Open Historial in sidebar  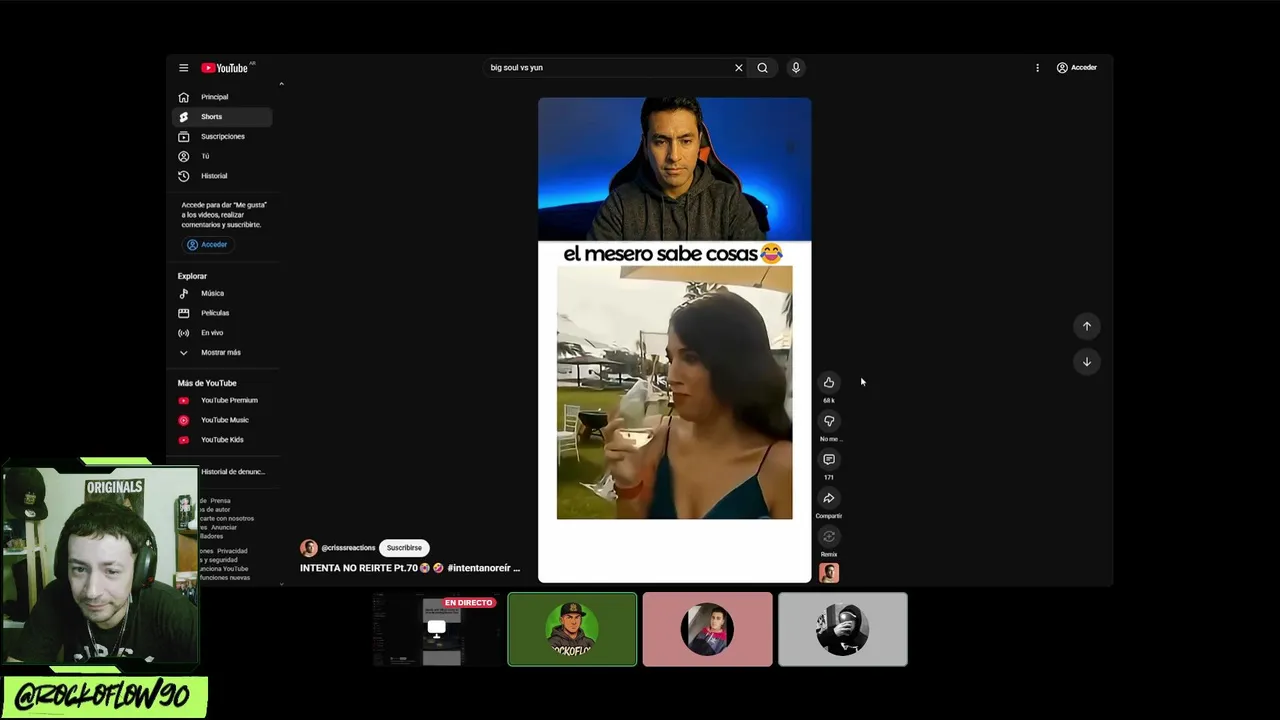(x=223, y=176)
